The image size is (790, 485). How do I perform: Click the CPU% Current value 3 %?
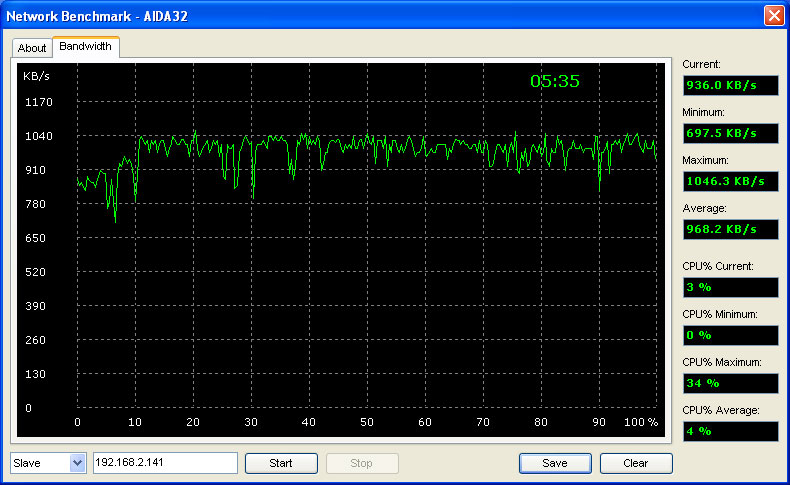coord(731,287)
